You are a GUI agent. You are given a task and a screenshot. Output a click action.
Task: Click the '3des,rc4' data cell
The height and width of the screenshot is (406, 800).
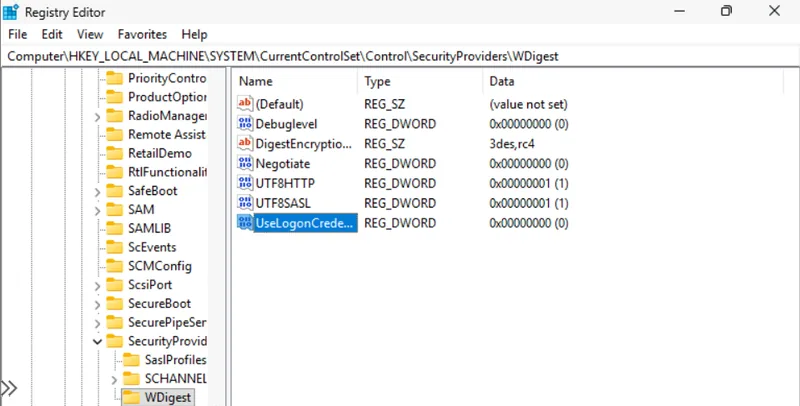click(512, 144)
